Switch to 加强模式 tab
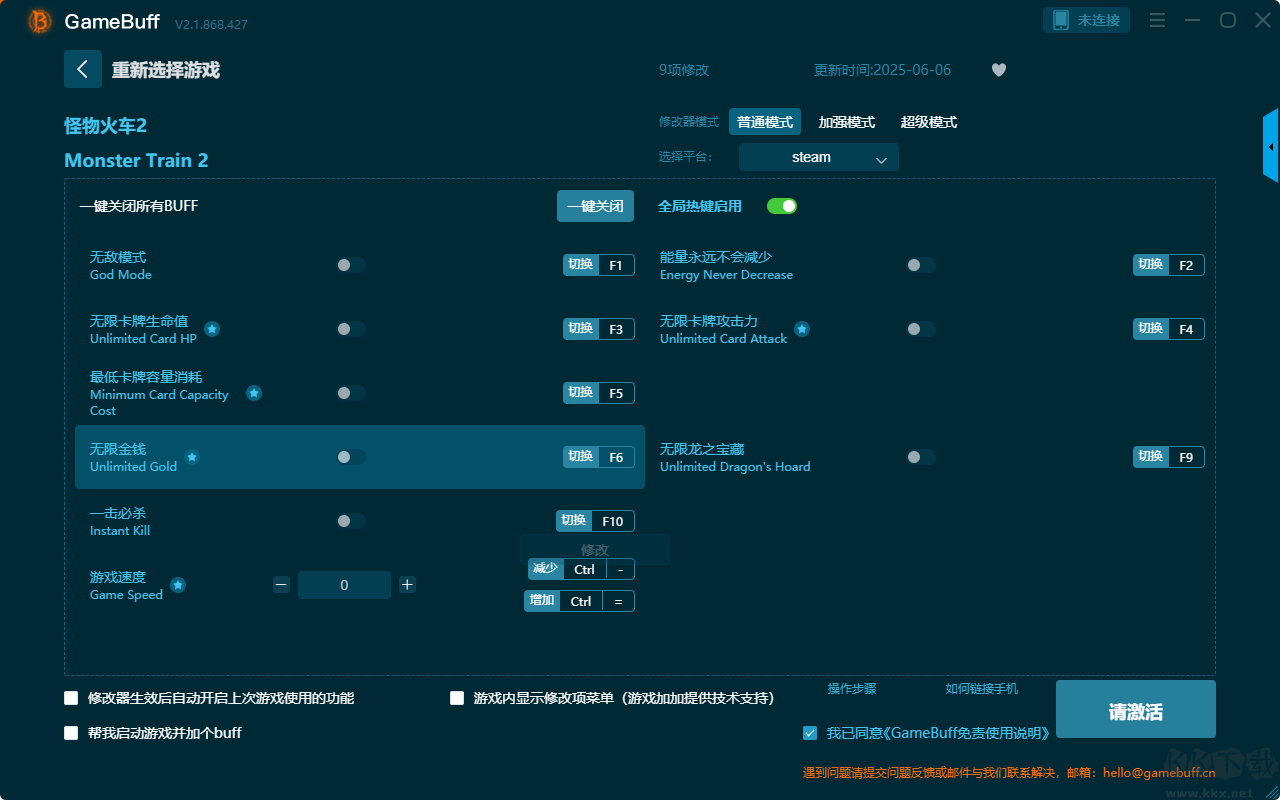 coord(847,122)
